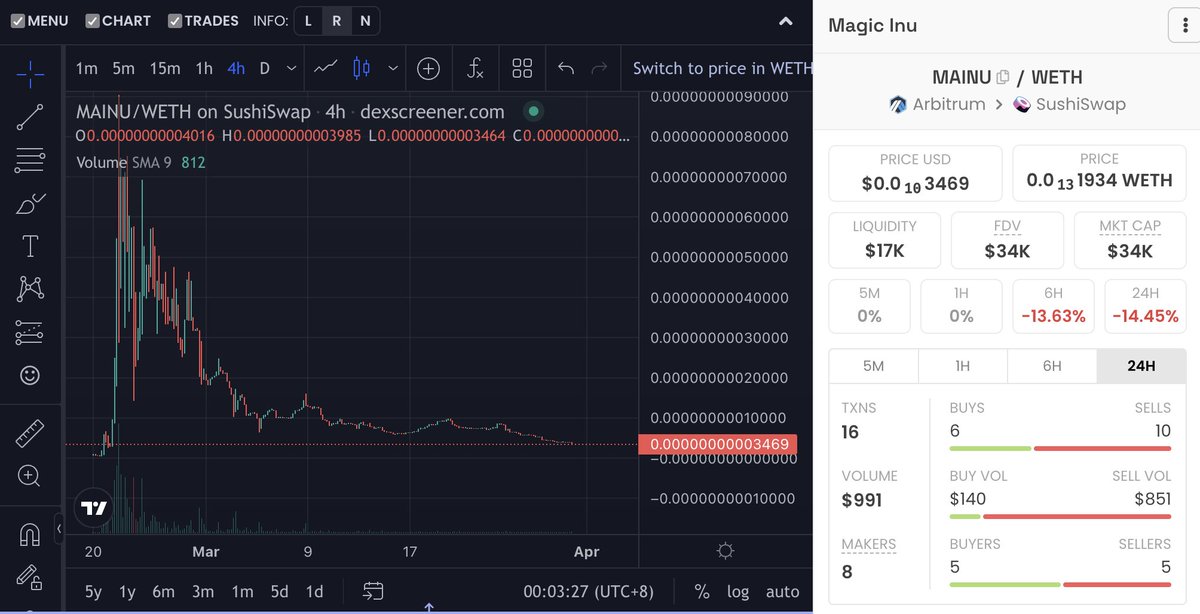The image size is (1200, 614).
Task: Open the go to date calendar
Action: [373, 591]
